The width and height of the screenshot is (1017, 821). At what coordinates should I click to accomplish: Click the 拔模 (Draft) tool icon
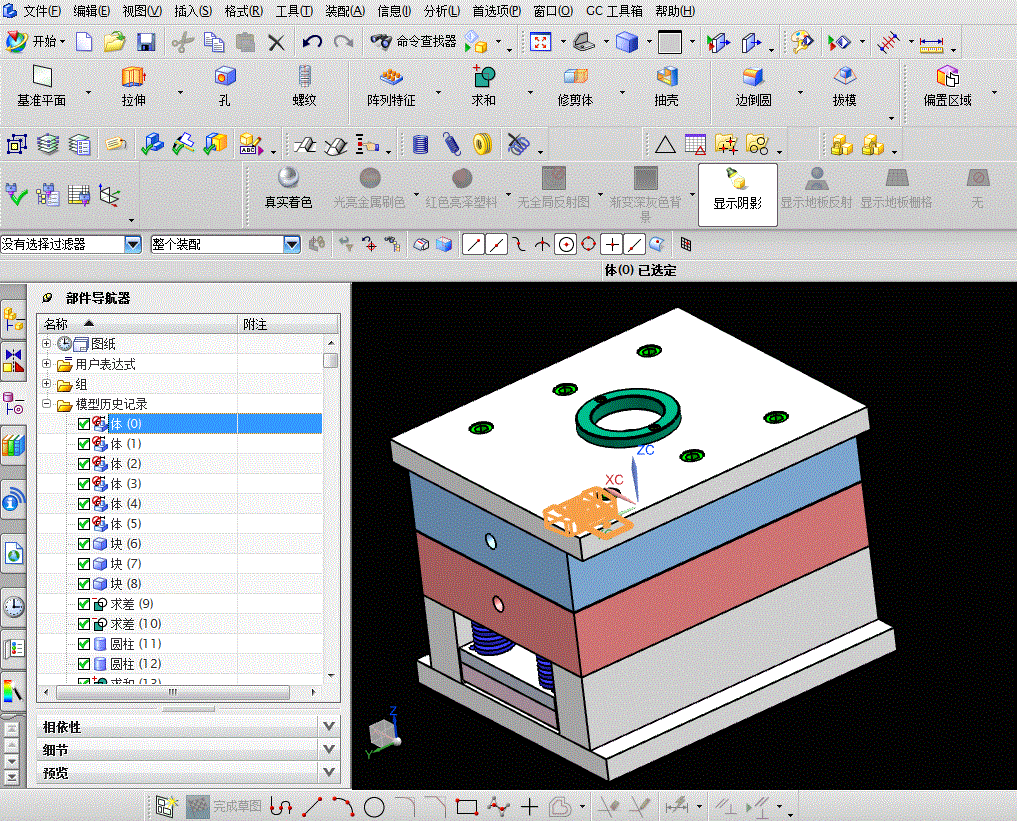[x=844, y=78]
